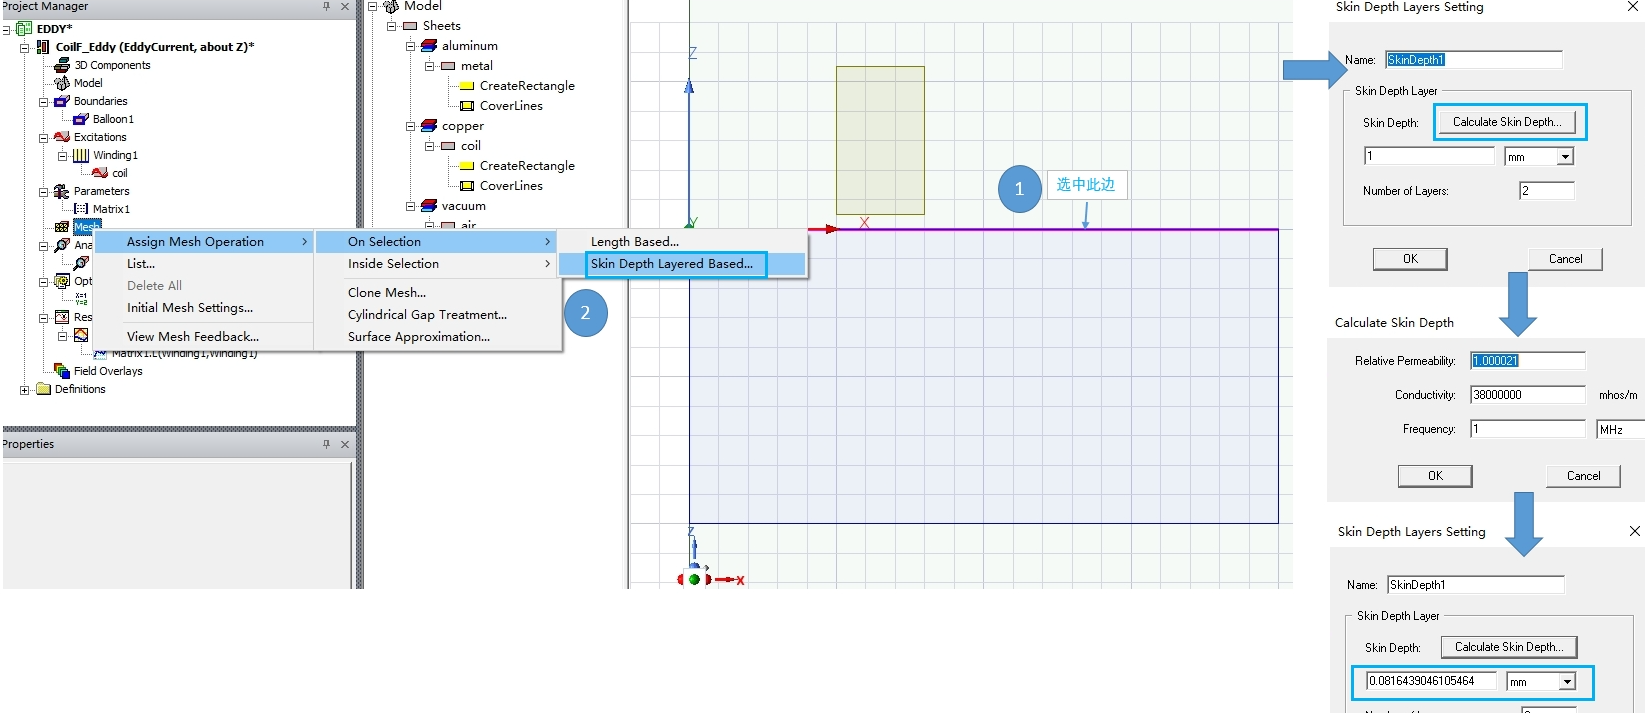
Task: Click Calculate Skin Depth in bottom dialog
Action: pos(1509,647)
